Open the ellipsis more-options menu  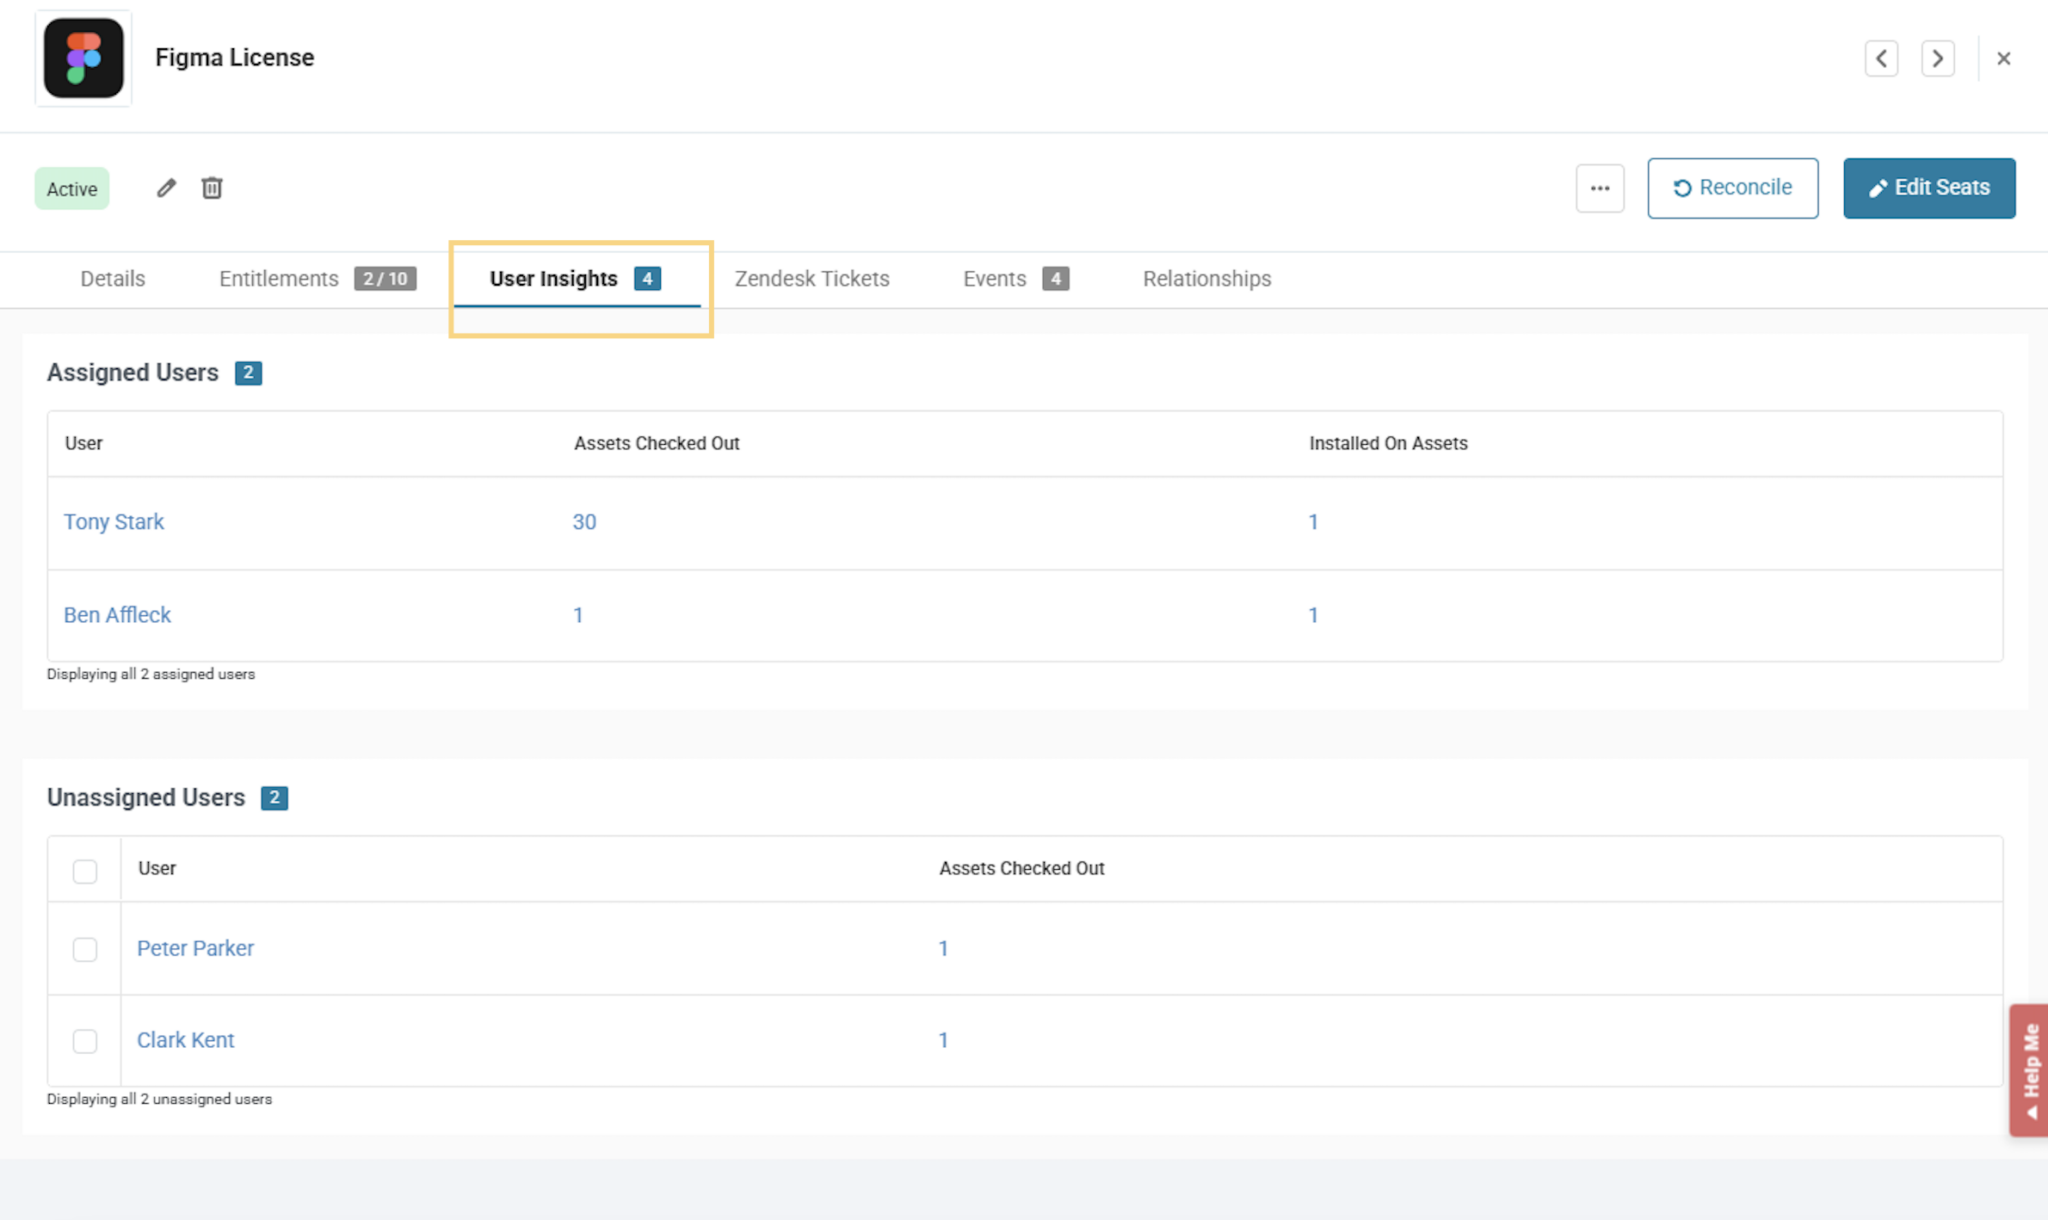[1599, 188]
